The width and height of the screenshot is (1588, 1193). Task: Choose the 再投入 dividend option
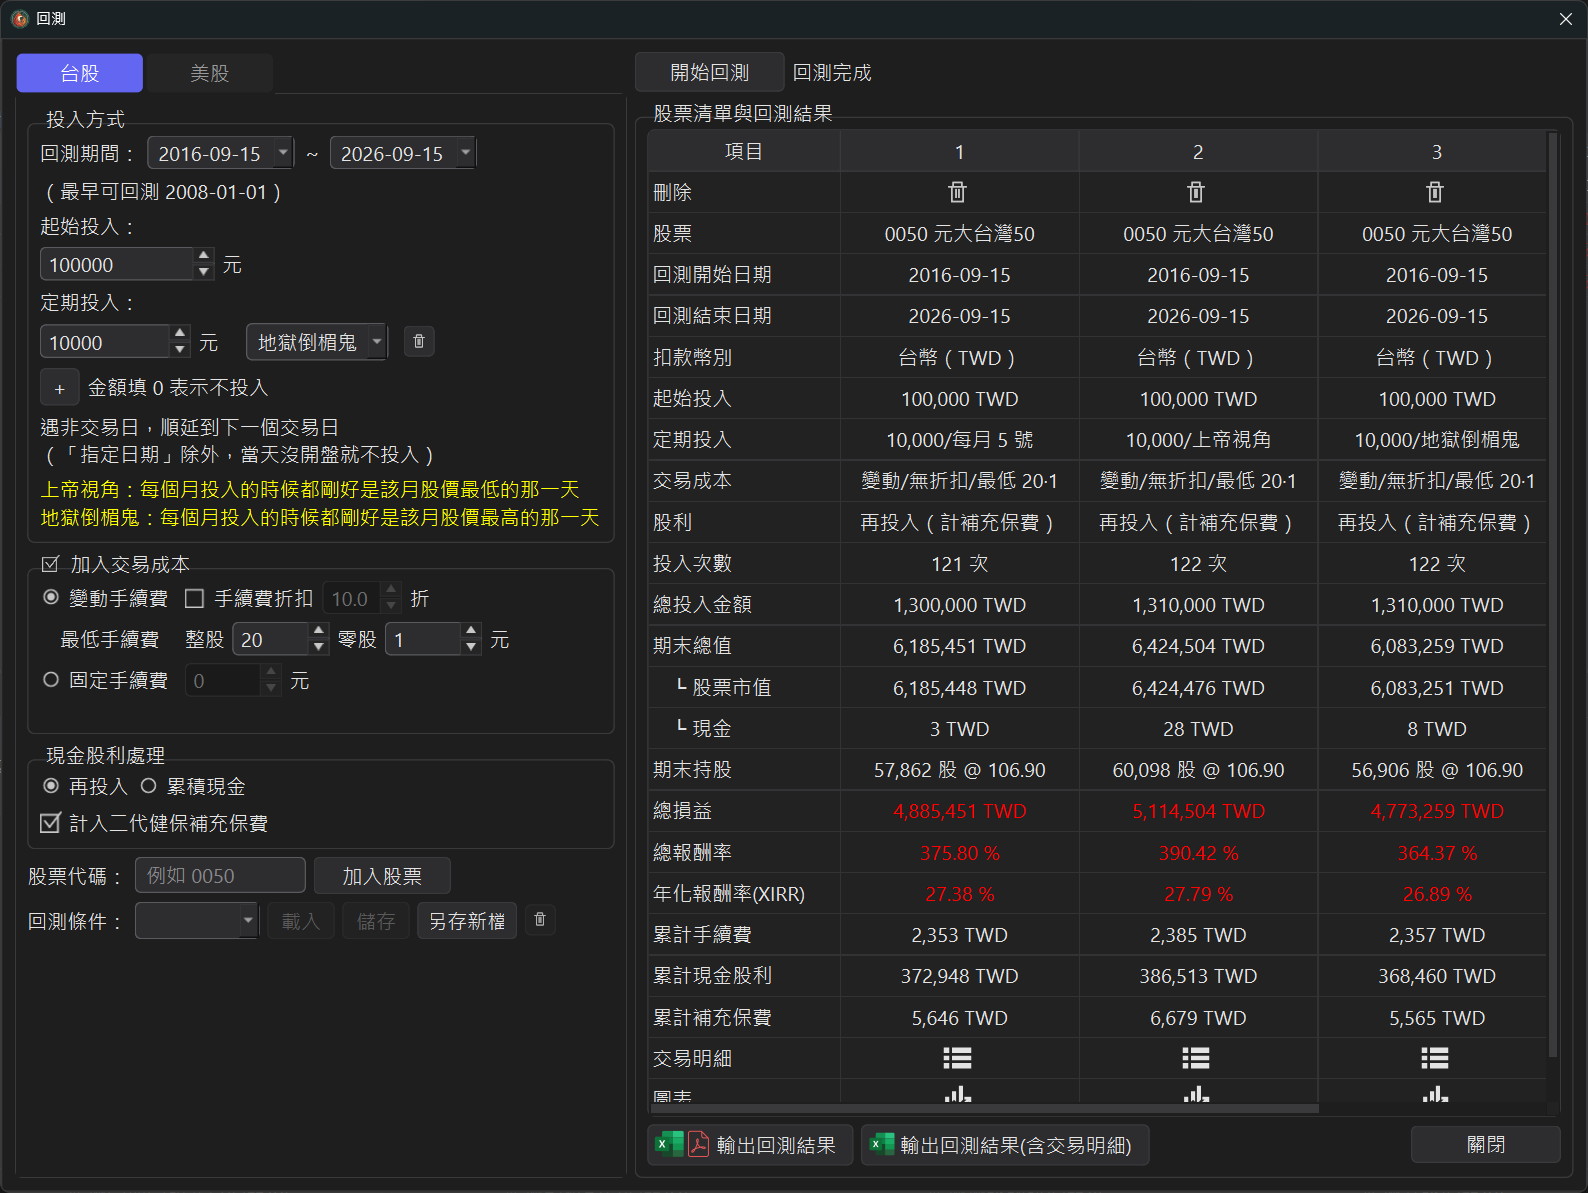(51, 785)
